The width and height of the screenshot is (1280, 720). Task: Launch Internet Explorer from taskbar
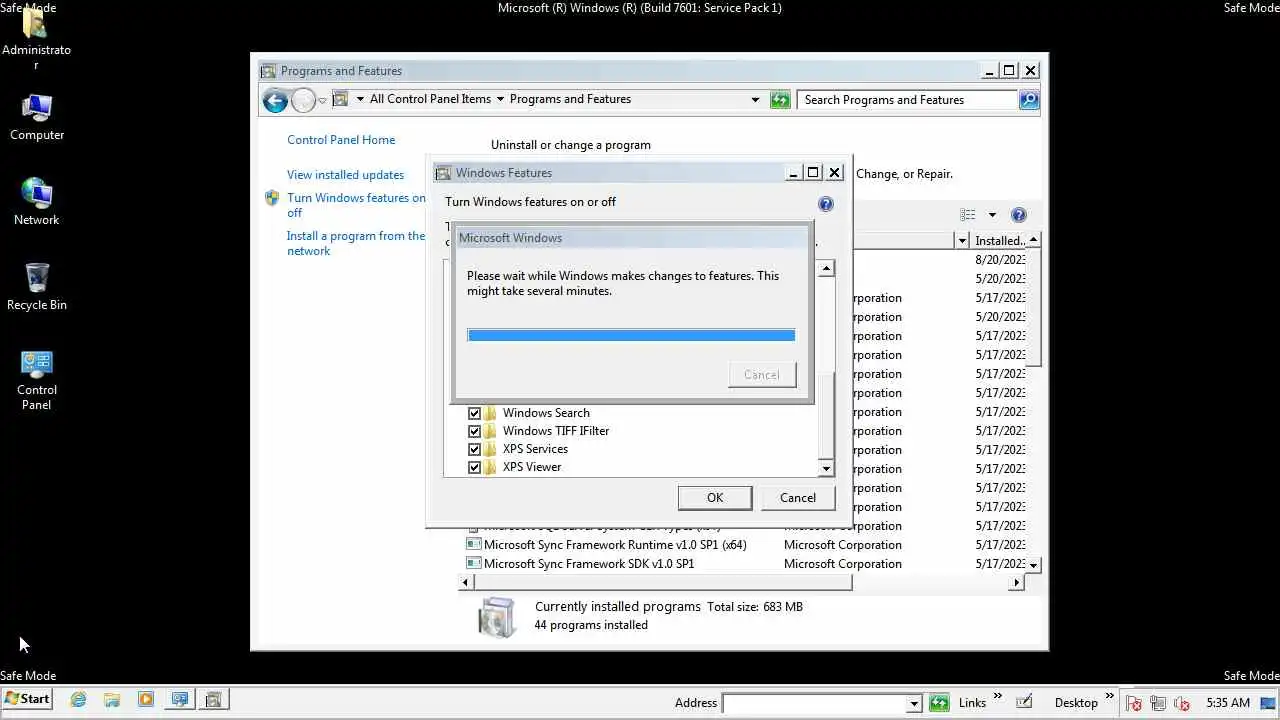point(78,700)
